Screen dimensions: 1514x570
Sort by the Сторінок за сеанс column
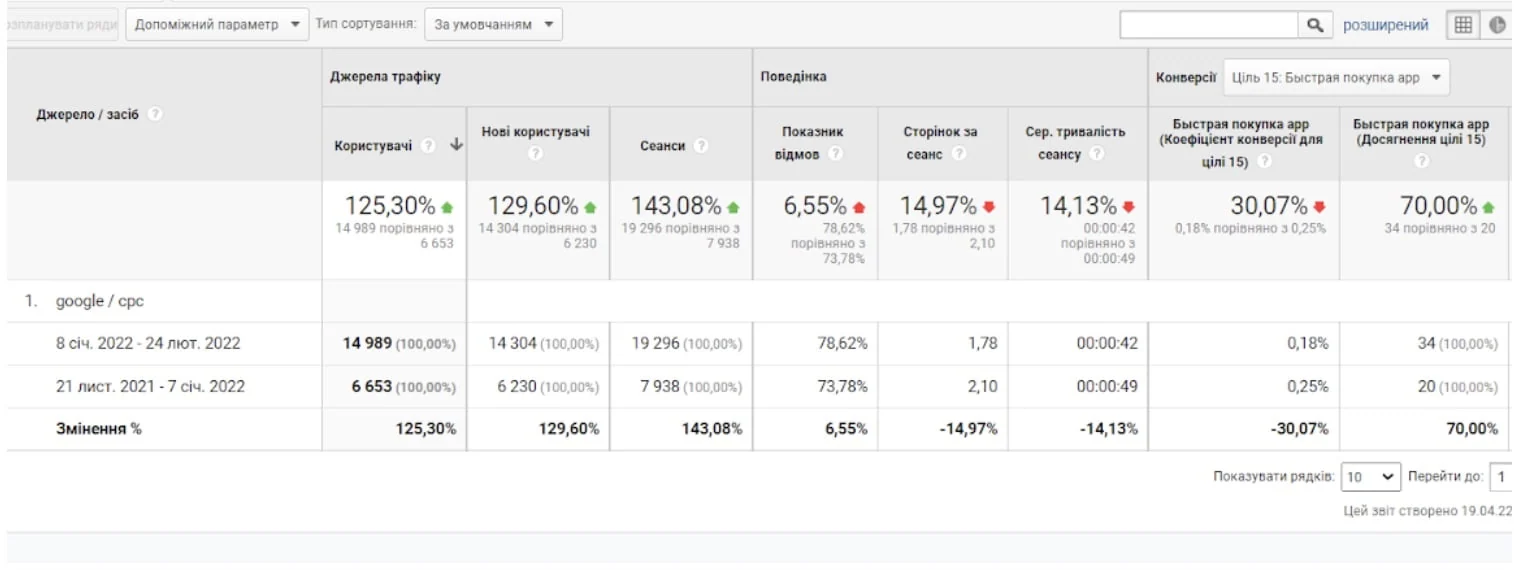click(x=941, y=142)
